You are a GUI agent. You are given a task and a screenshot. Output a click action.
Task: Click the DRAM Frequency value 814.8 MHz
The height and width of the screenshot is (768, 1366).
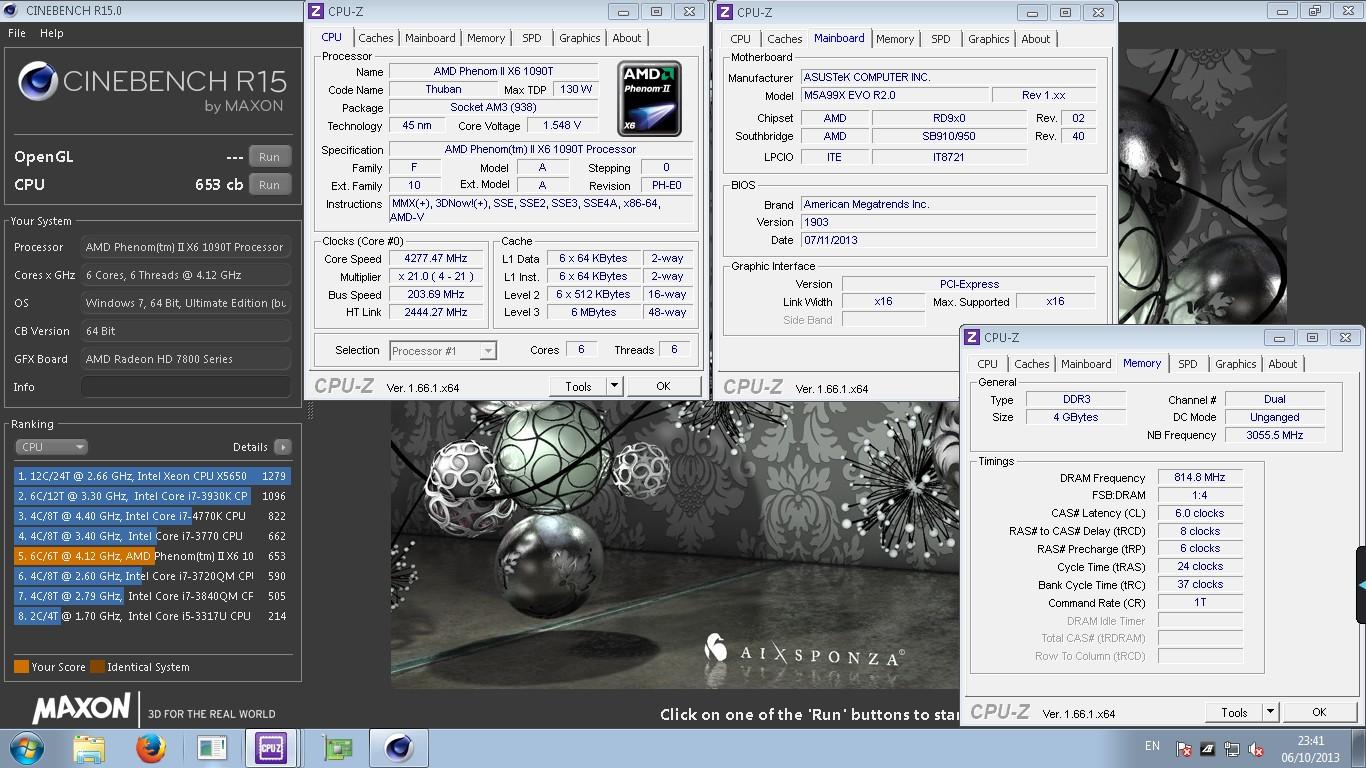(1200, 478)
